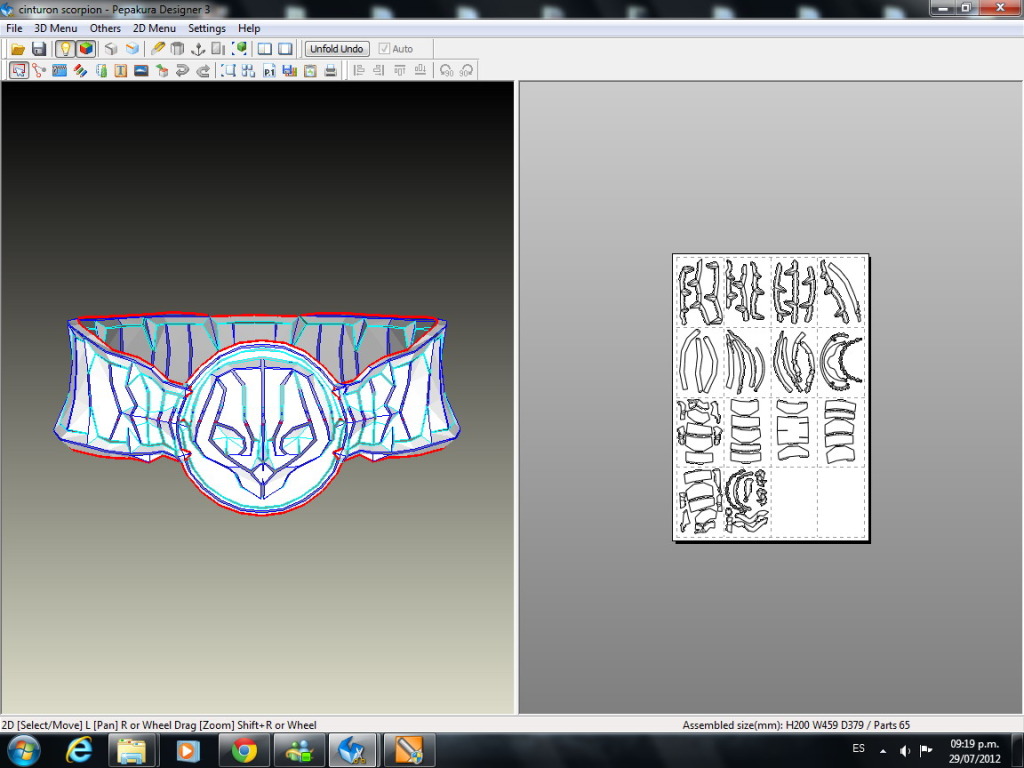
Task: Click the P.1 page icon
Action: click(269, 71)
